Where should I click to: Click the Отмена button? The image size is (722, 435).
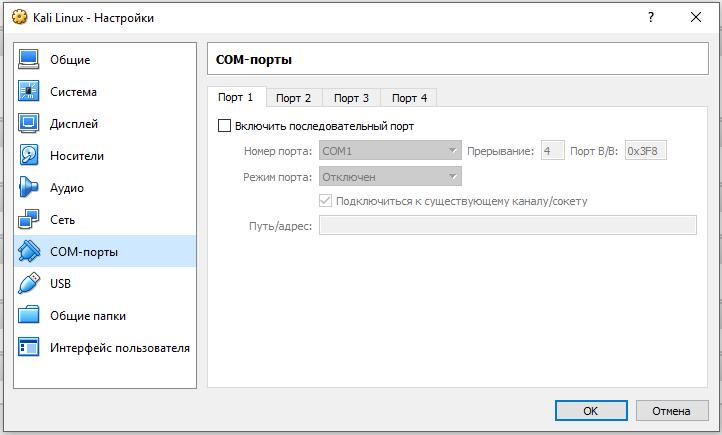(672, 411)
